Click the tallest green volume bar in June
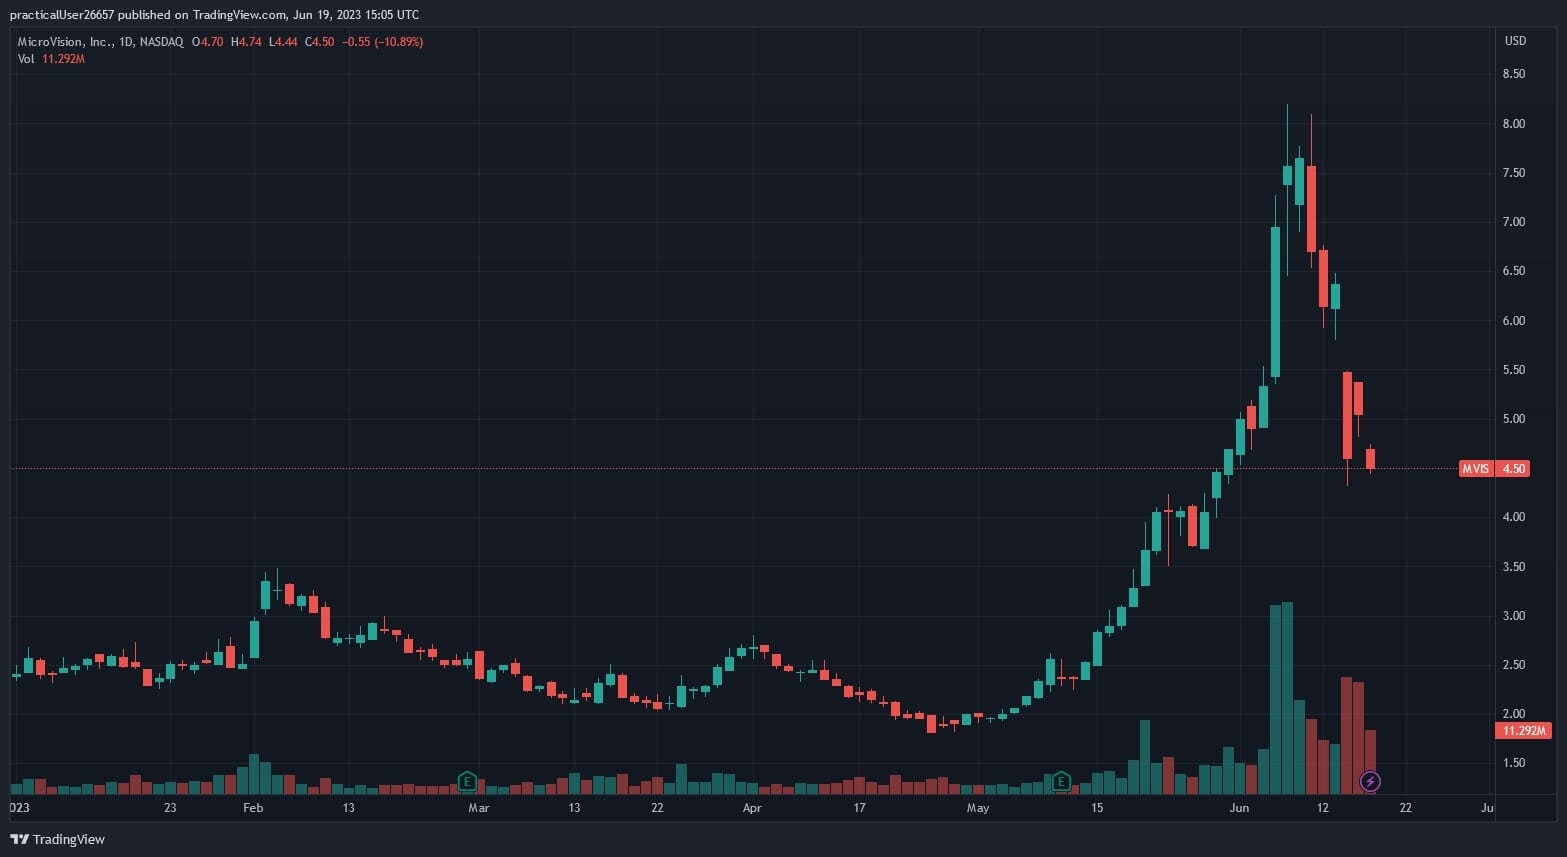Viewport: 1567px width, 857px height. tap(1287, 700)
